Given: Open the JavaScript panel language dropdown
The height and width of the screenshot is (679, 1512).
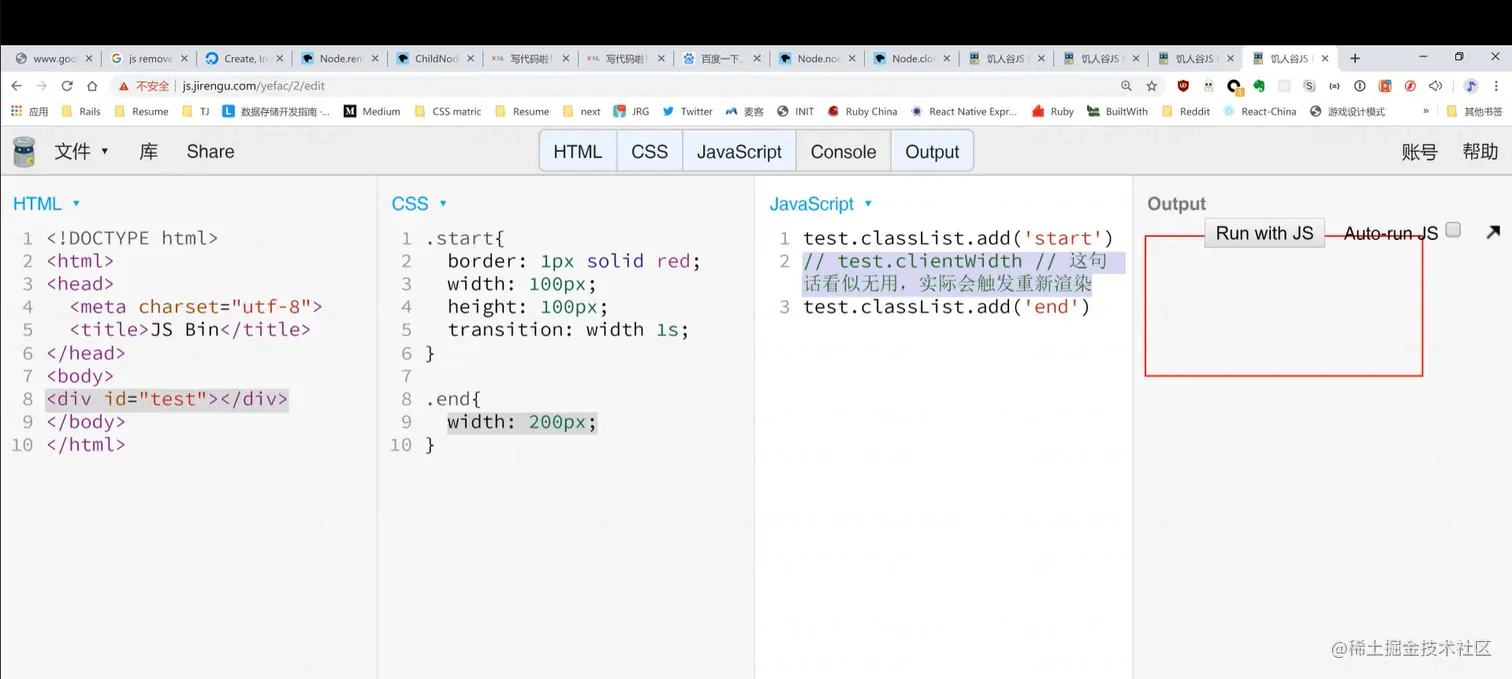Looking at the screenshot, I should pos(821,204).
